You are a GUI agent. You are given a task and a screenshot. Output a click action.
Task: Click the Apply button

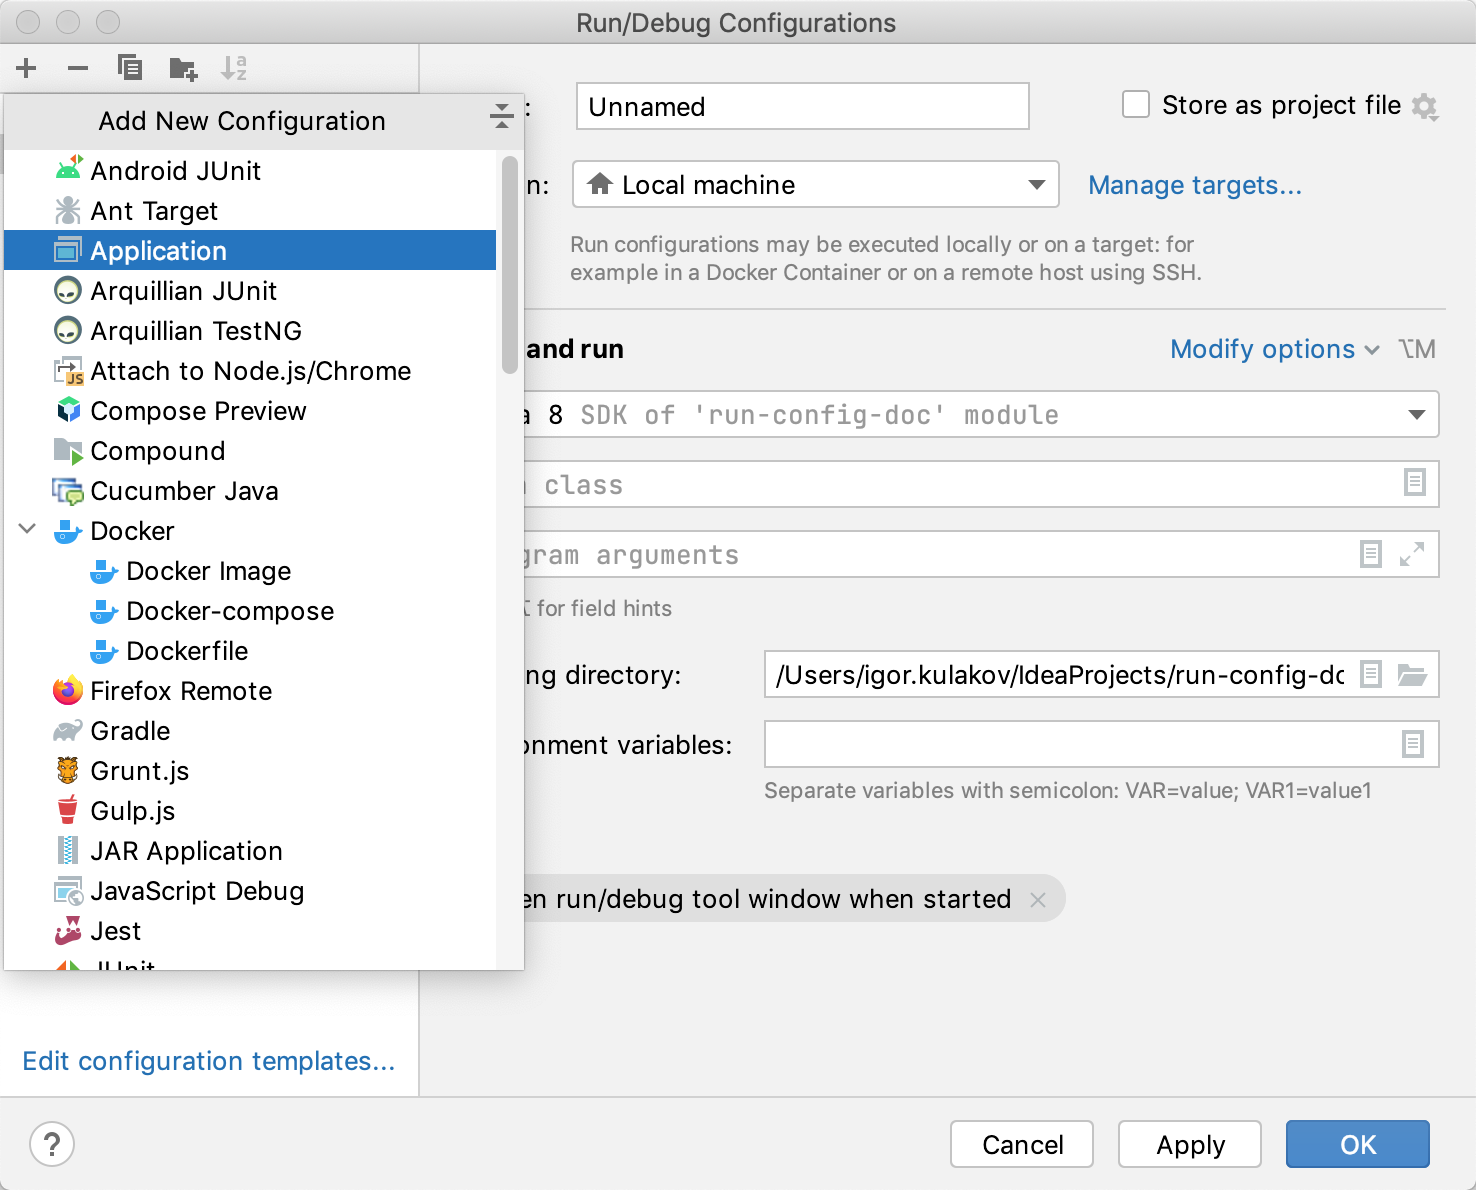click(1189, 1144)
